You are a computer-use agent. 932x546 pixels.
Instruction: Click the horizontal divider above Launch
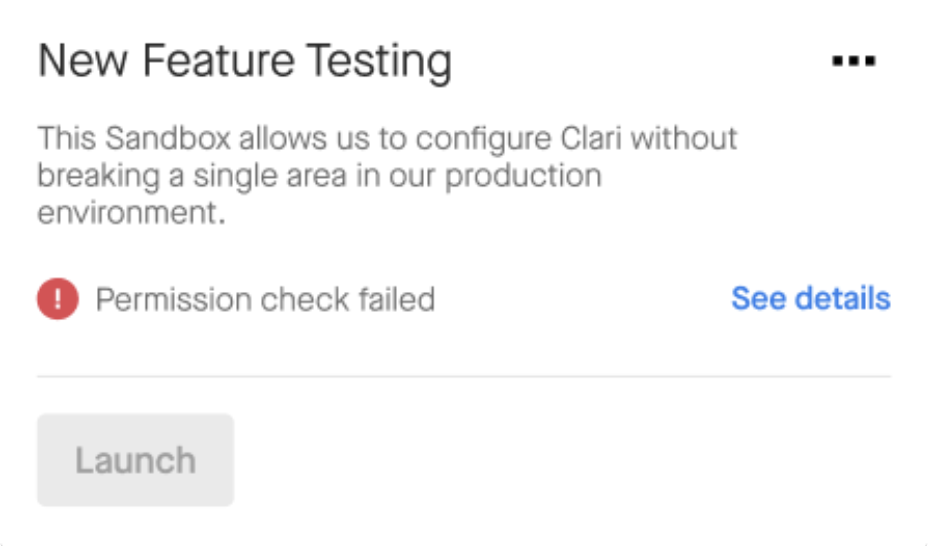464,376
